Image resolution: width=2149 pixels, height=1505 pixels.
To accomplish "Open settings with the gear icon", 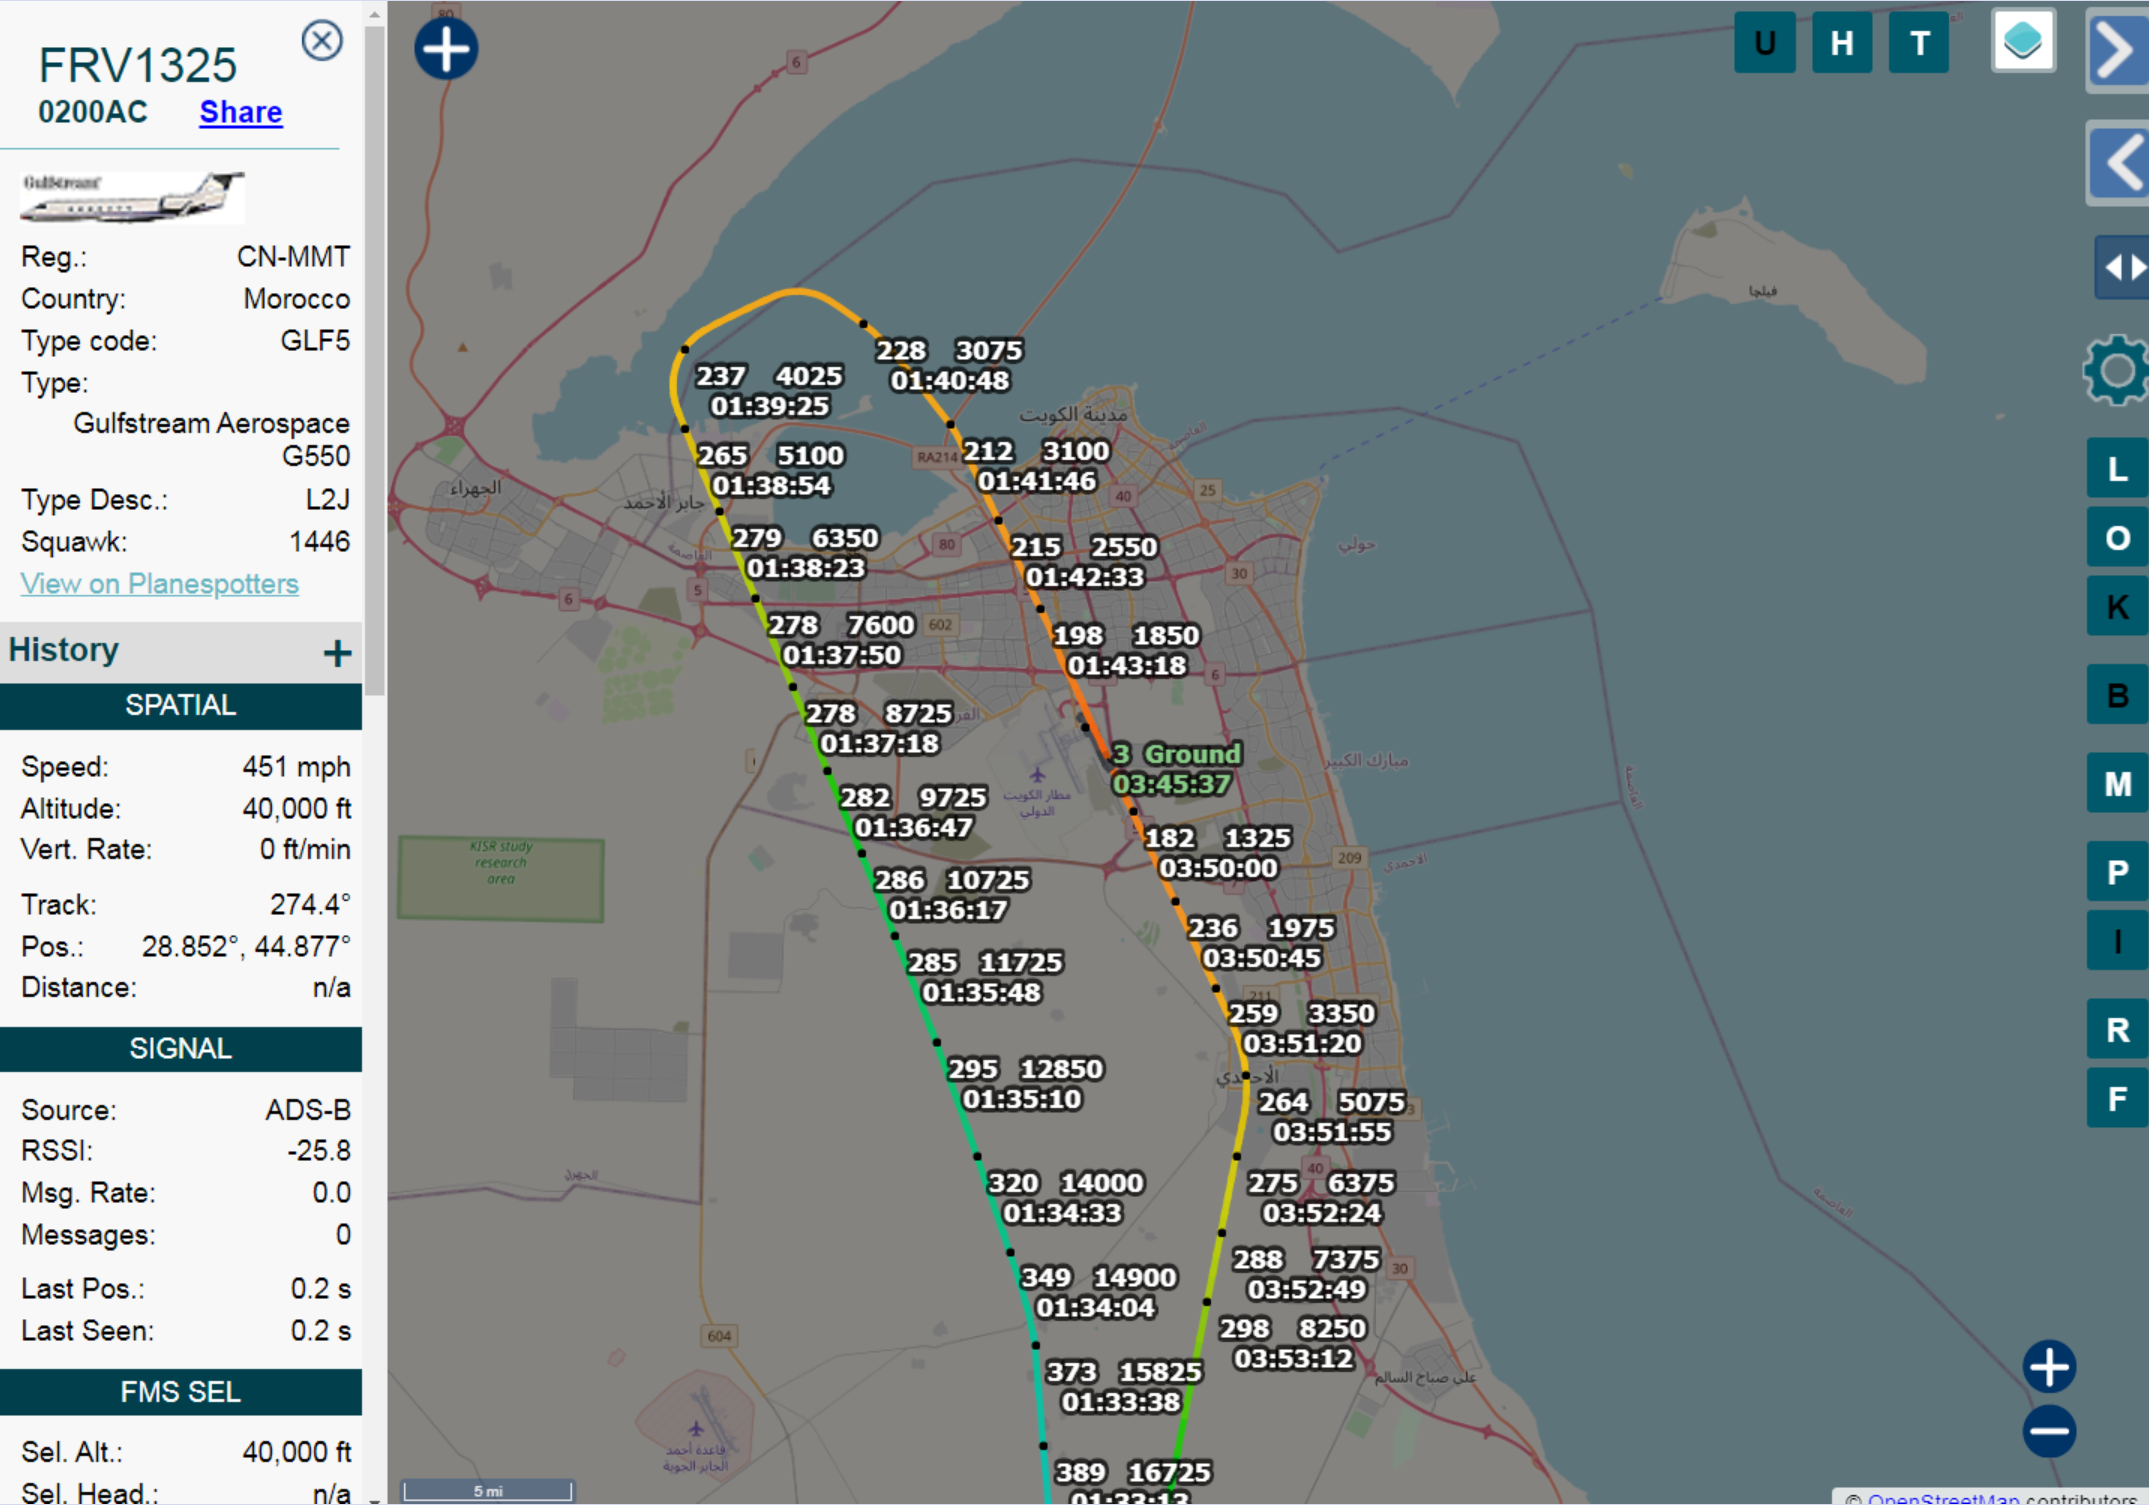I will click(2116, 371).
